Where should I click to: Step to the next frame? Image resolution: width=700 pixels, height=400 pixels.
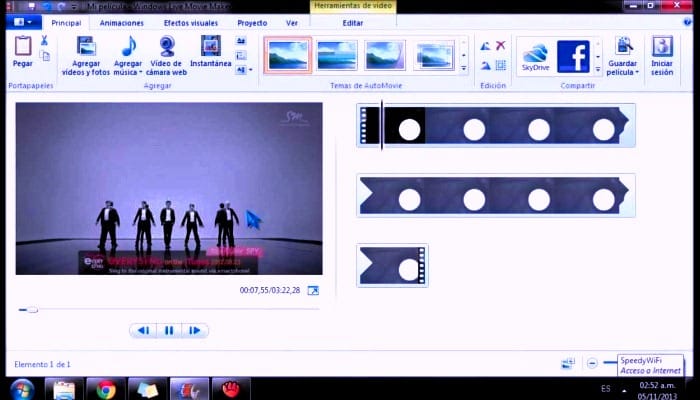195,330
